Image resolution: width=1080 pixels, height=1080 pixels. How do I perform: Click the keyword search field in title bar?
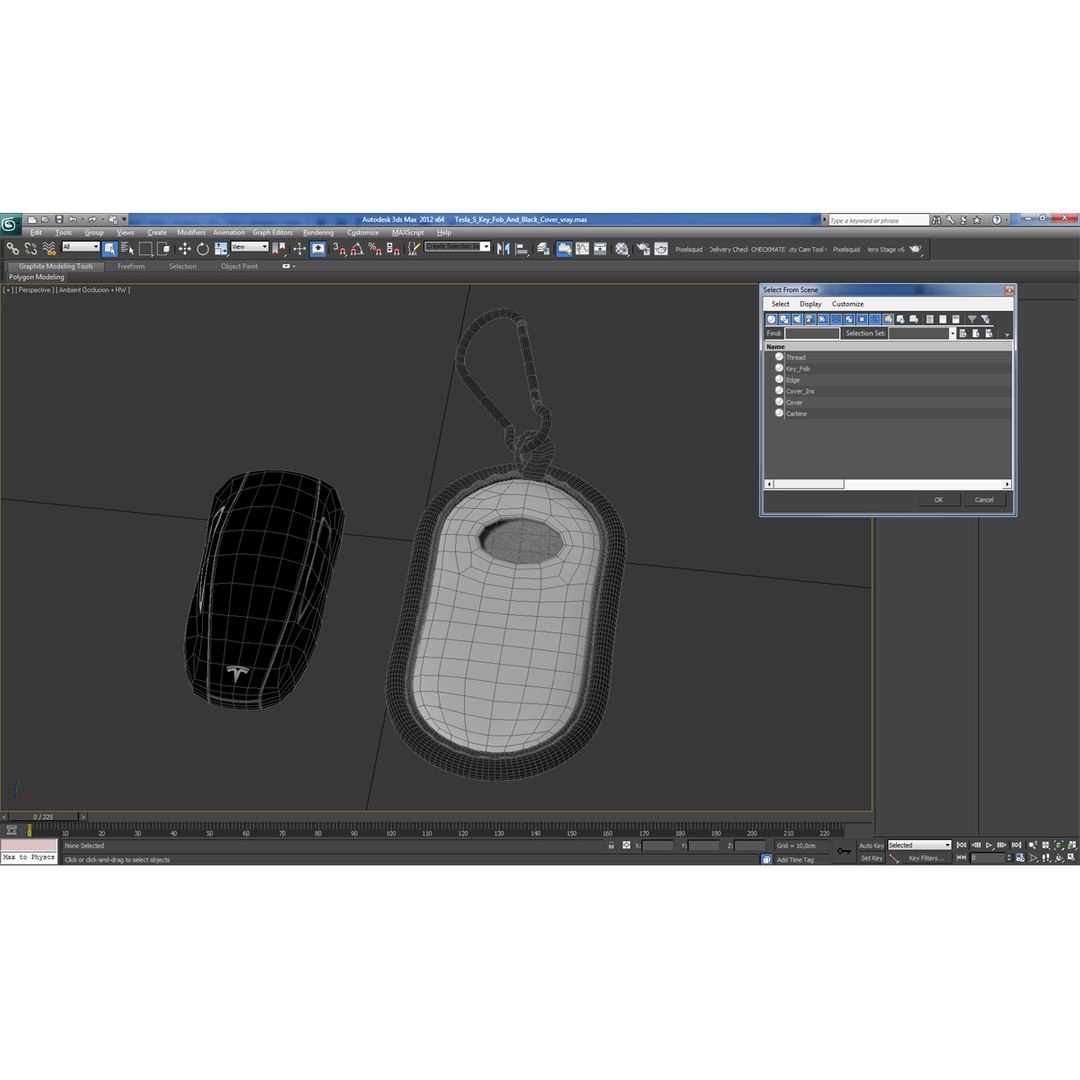point(879,220)
